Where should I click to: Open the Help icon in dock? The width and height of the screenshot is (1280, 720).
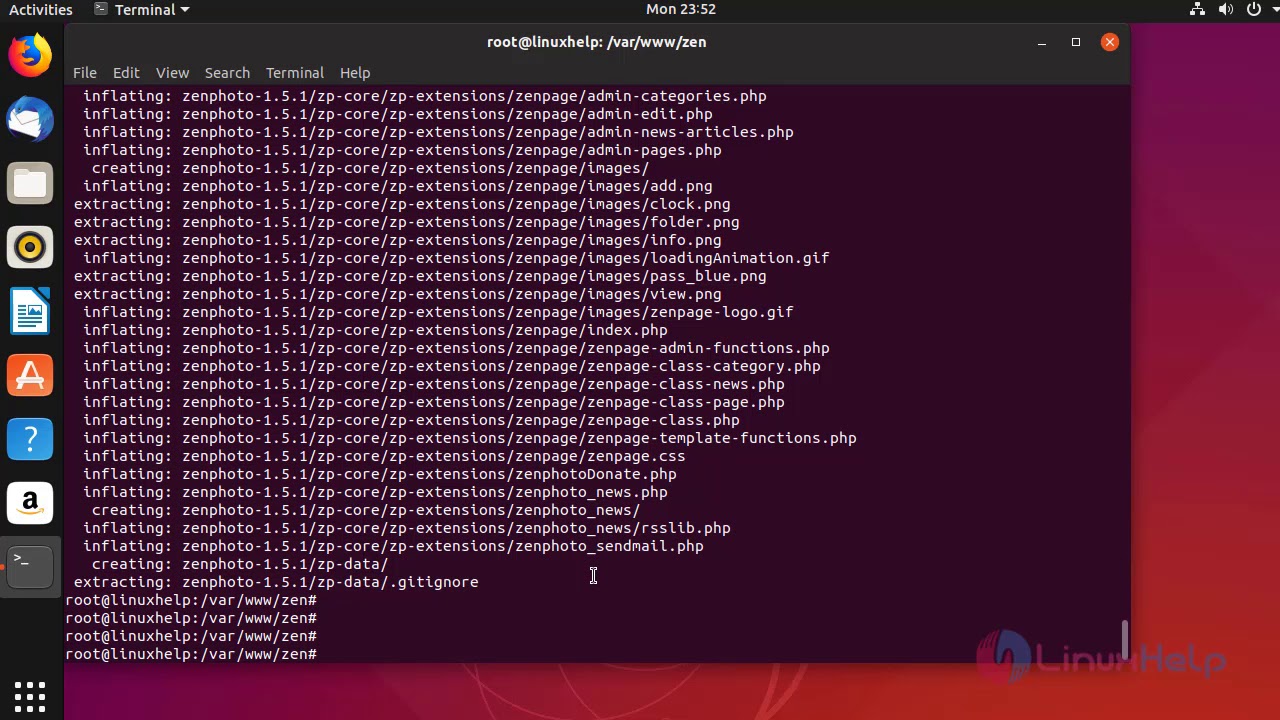tap(30, 439)
